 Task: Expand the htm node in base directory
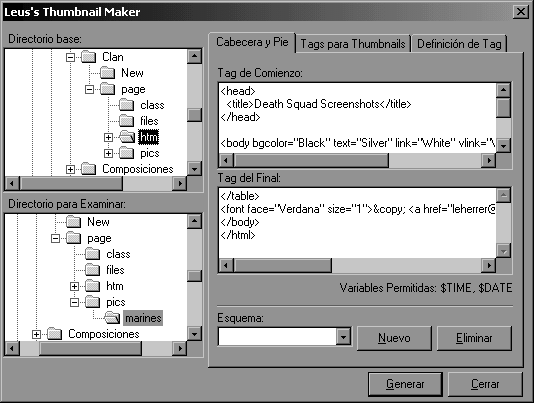pyautogui.click(x=108, y=137)
